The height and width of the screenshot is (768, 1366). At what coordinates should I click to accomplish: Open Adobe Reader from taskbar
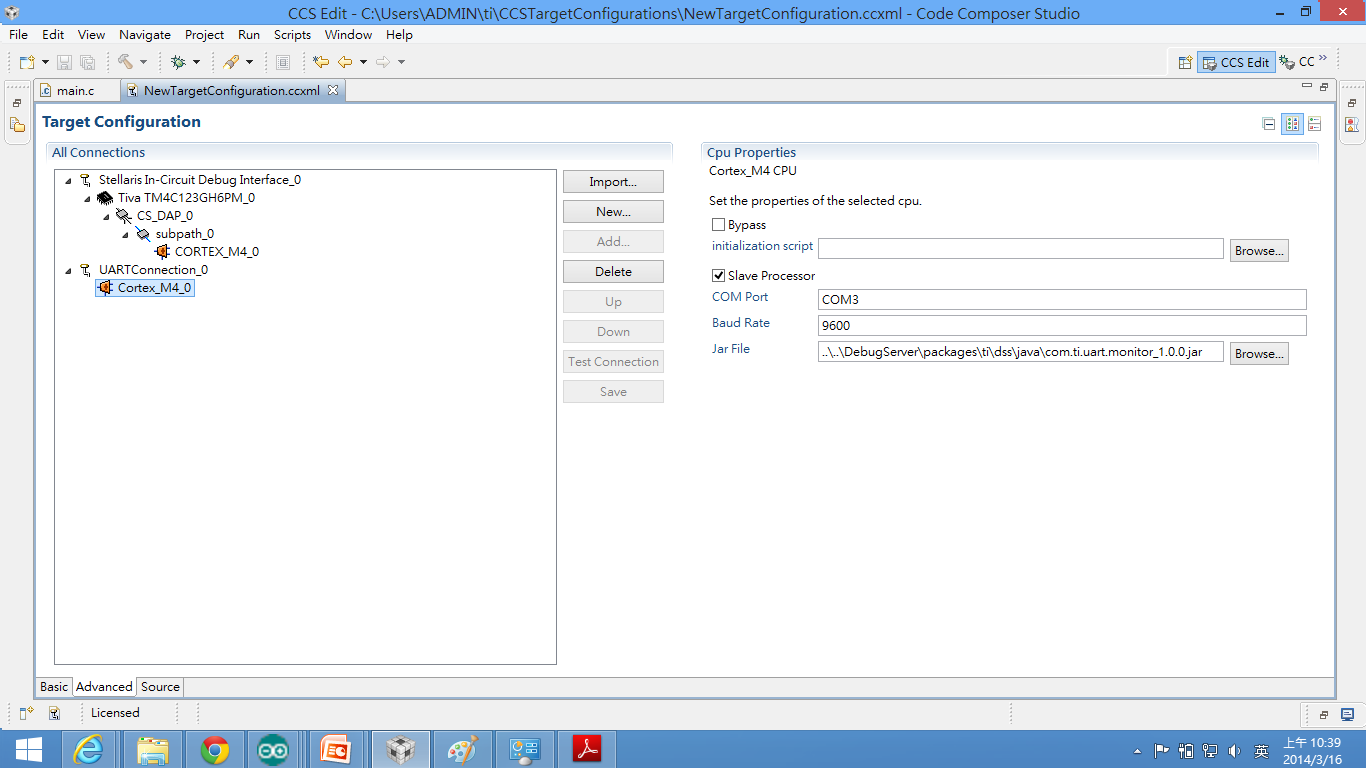pos(586,749)
